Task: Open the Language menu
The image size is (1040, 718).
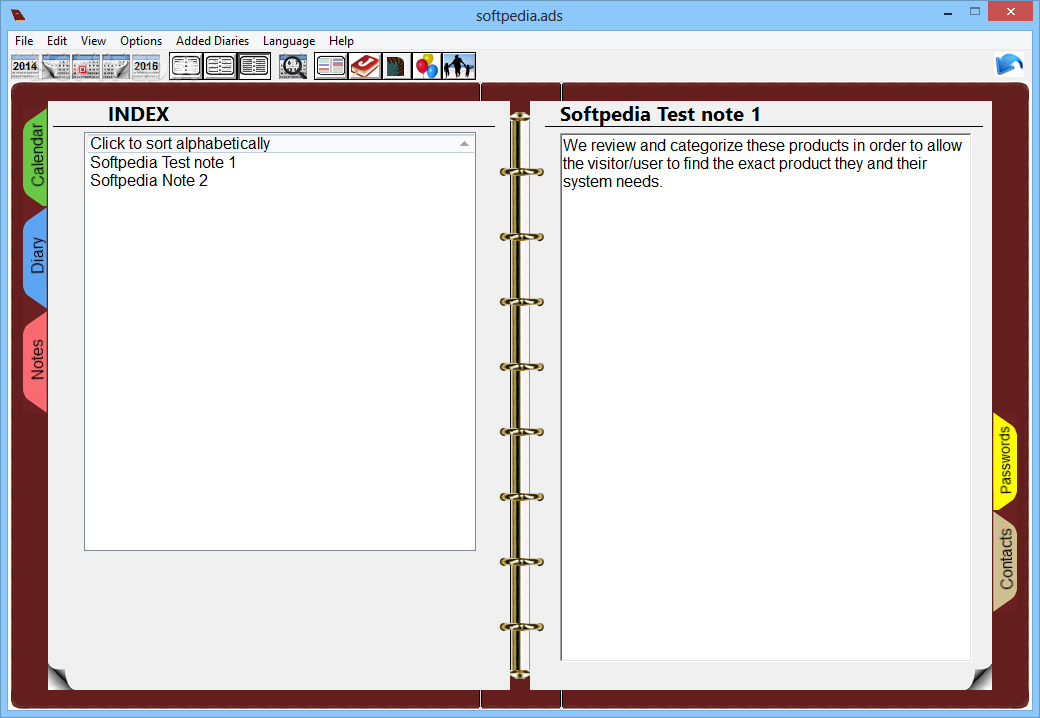Action: (289, 40)
